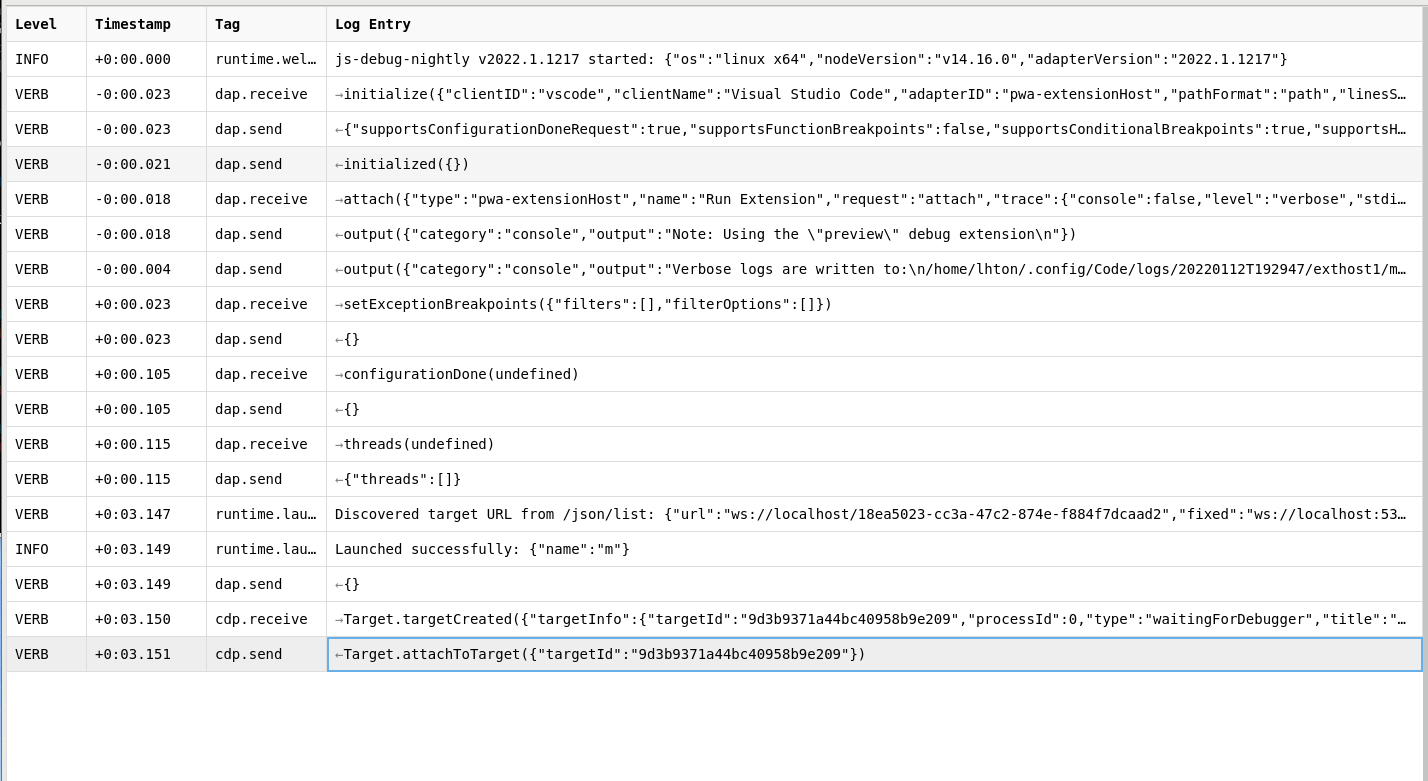Click the receive arrow on Target.targetCreated
Image resolution: width=1428 pixels, height=781 pixels.
coord(339,619)
